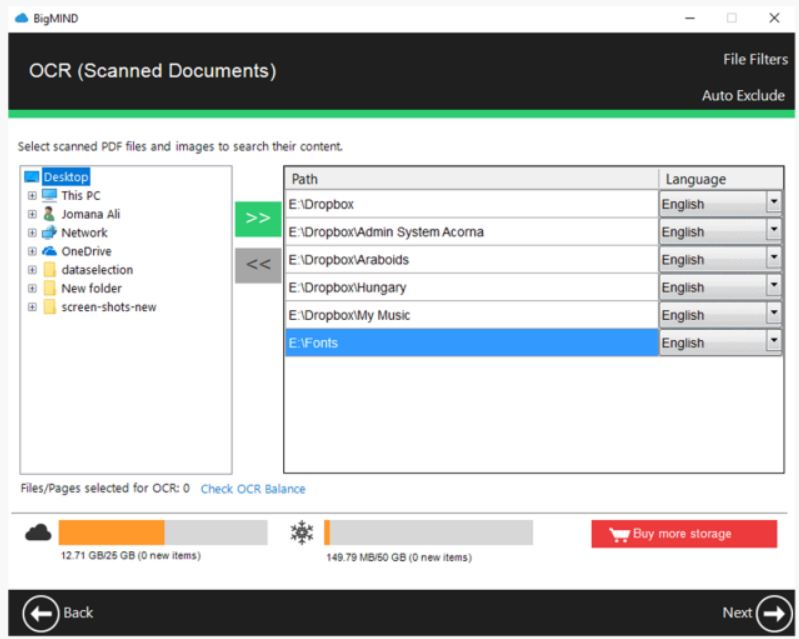Viewport: 799px width, 639px height.
Task: Select Desktop in folder tree
Action: point(66,177)
